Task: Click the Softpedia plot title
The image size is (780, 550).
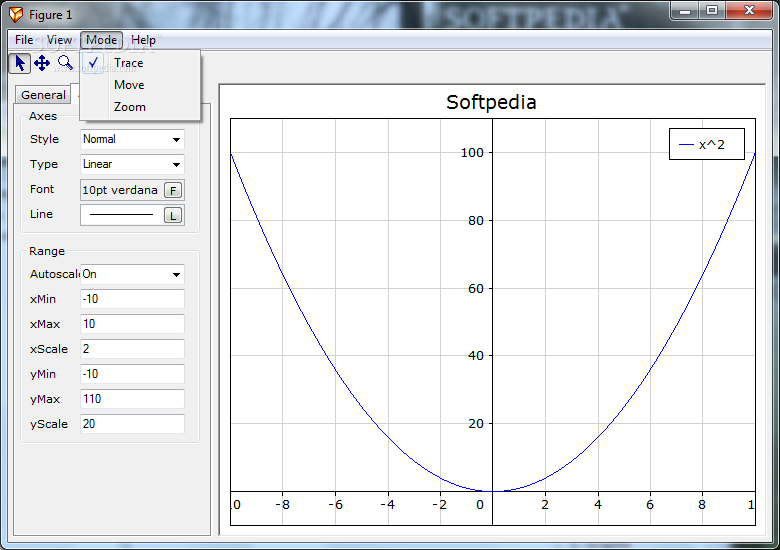Action: click(x=491, y=102)
